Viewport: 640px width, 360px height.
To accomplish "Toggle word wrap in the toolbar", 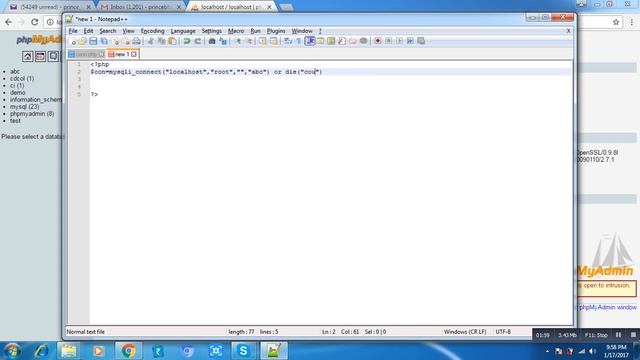I will tap(288, 41).
